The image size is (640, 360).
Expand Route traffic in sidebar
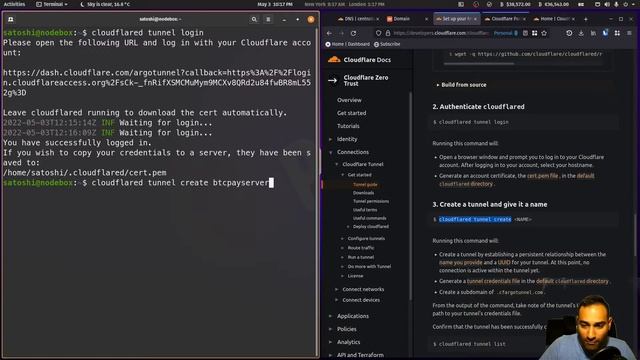pos(342,248)
